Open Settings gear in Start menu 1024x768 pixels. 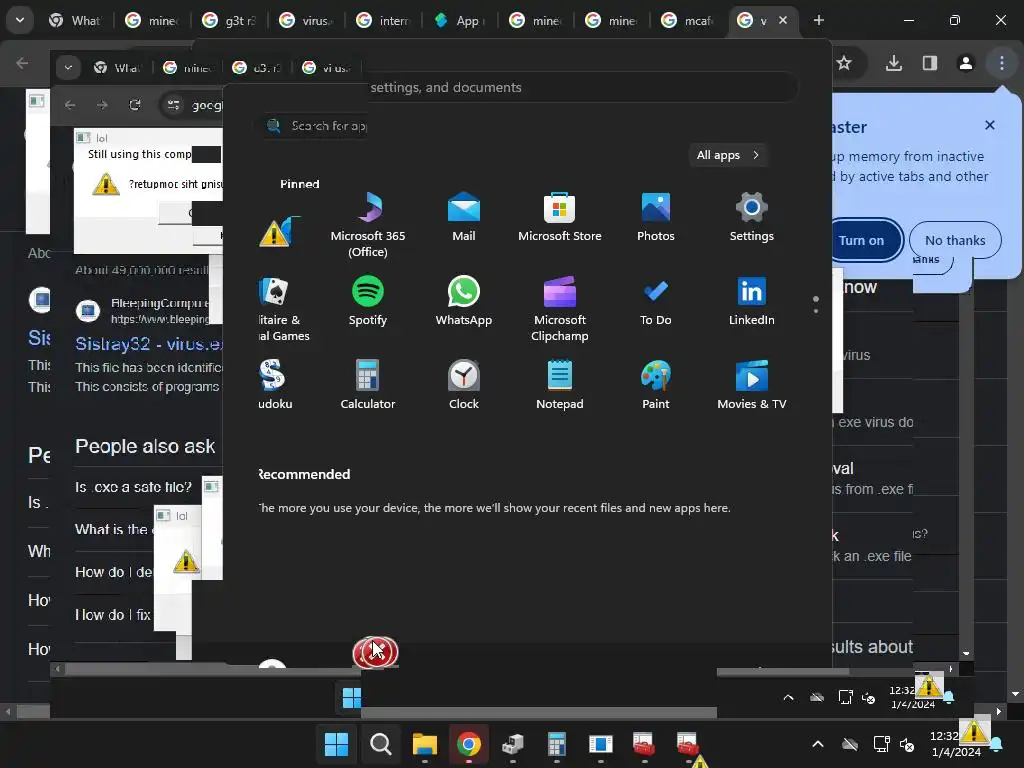click(x=752, y=217)
